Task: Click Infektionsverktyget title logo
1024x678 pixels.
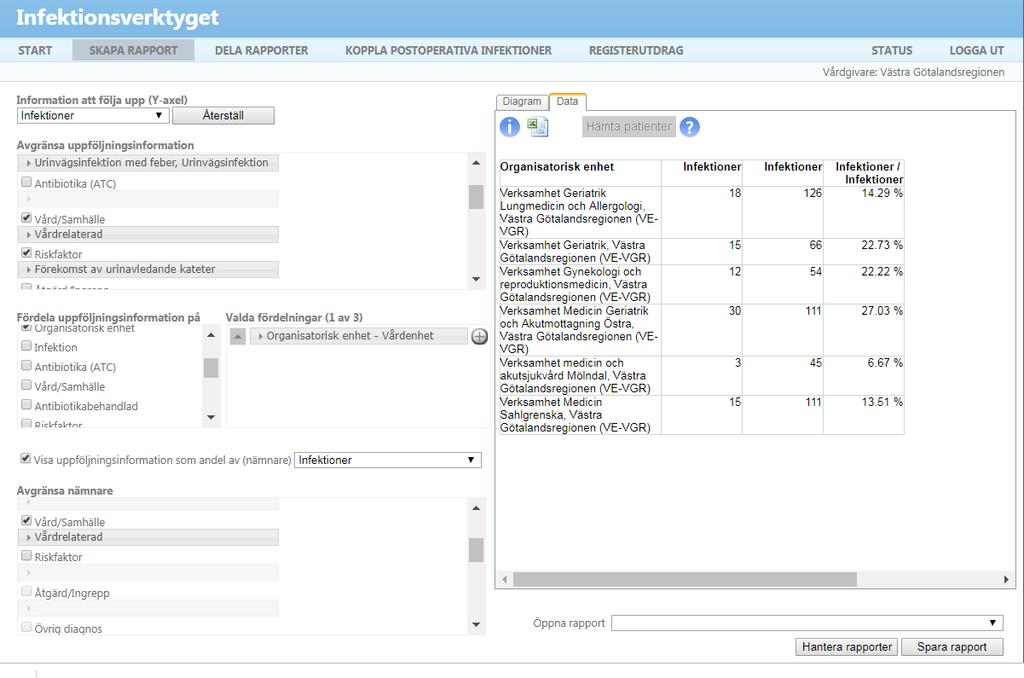Action: click(118, 18)
